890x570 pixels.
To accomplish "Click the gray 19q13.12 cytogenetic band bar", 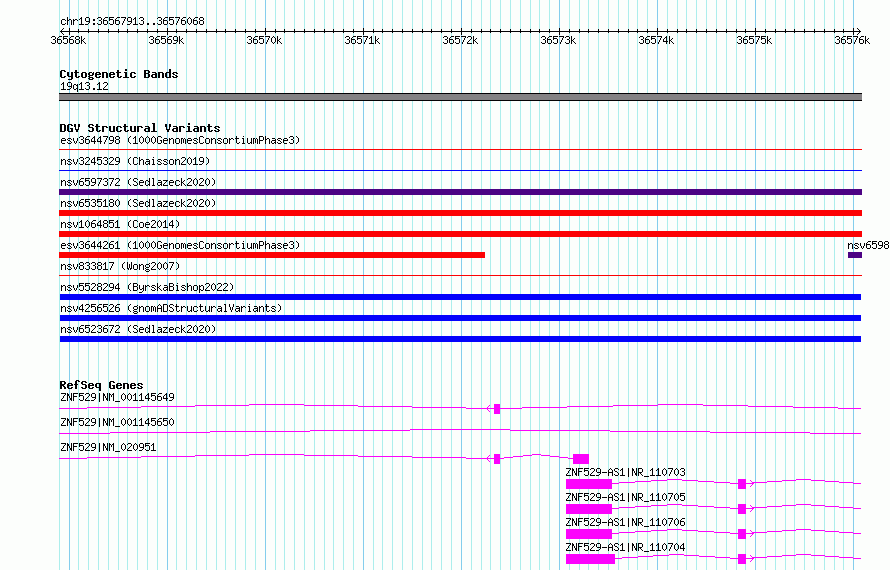I will (460, 97).
